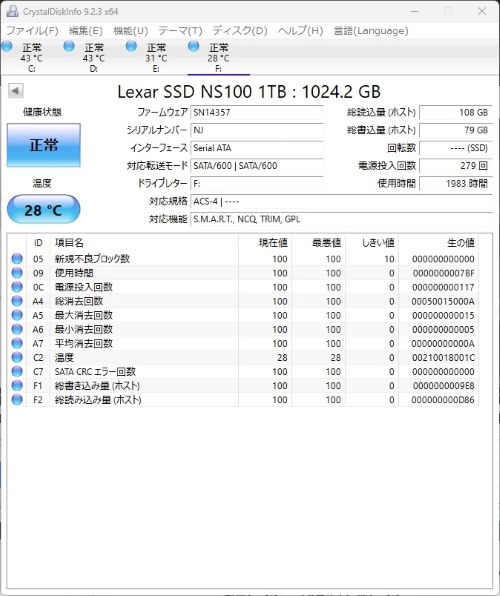
Task: Click the 28 °C temperature button
Action: (x=44, y=209)
